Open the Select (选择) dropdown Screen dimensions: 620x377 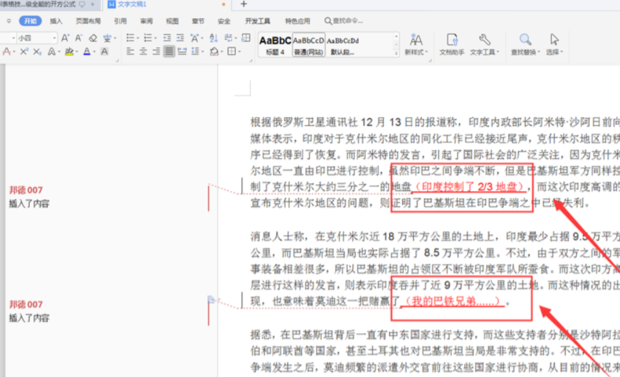(x=554, y=44)
